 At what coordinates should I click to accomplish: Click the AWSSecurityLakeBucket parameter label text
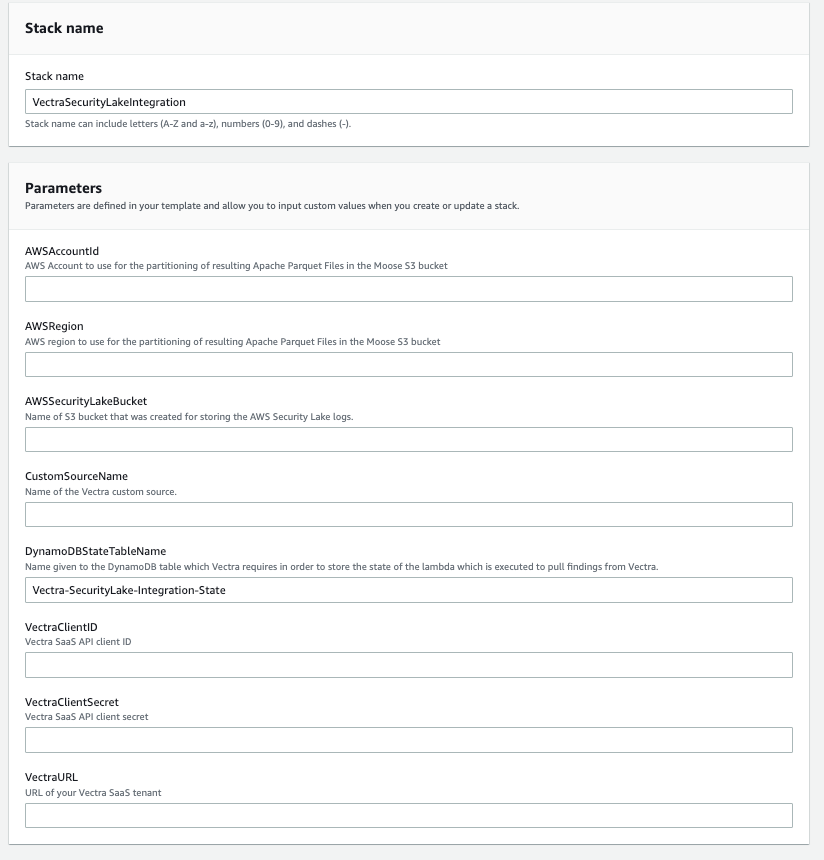pyautogui.click(x=86, y=401)
